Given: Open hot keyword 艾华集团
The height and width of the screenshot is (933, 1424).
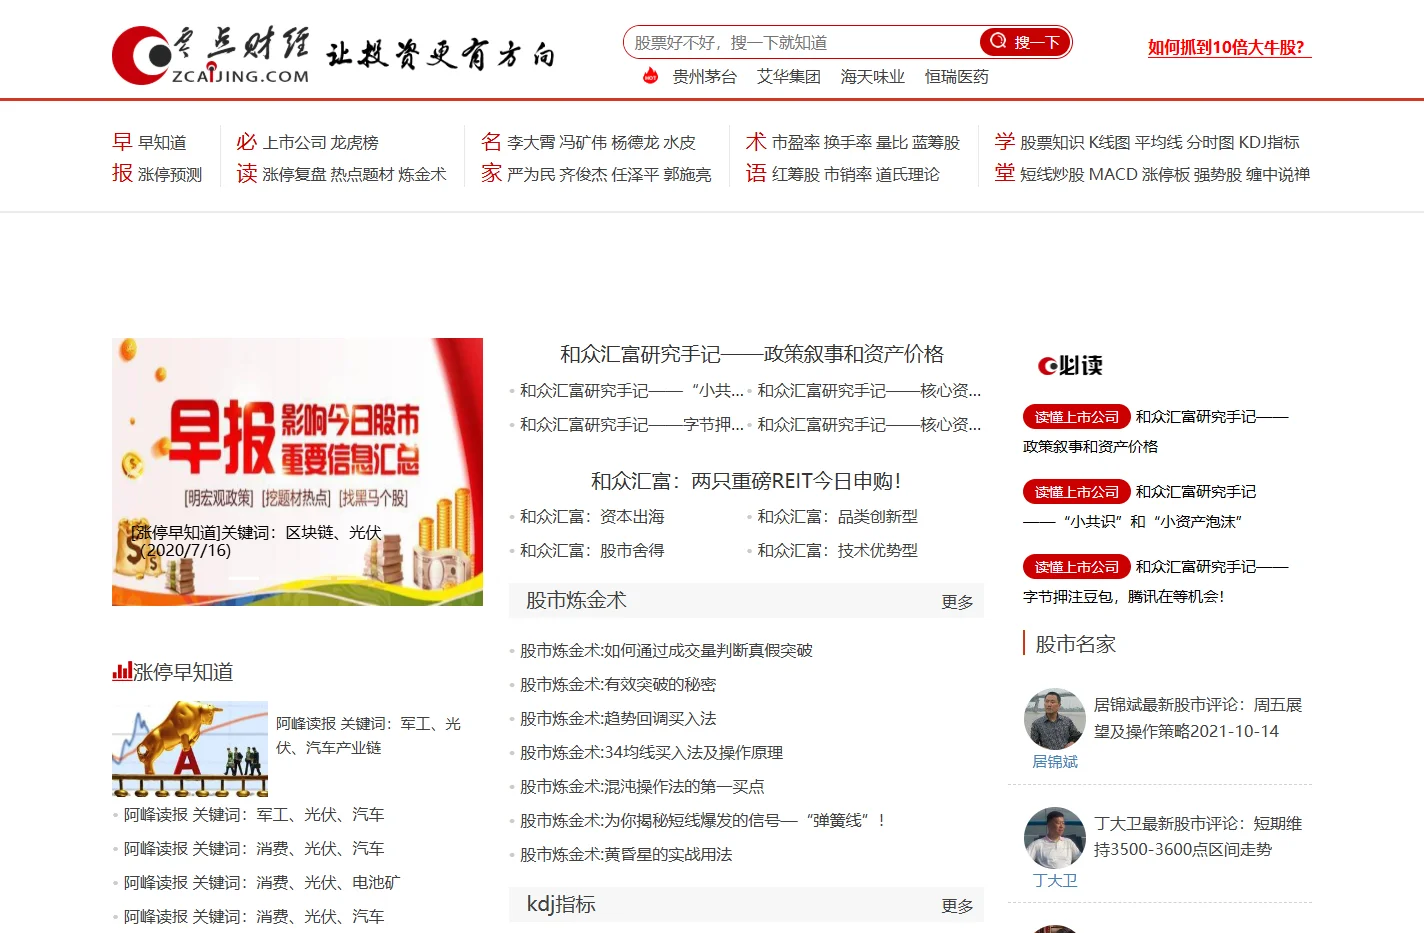Looking at the screenshot, I should tap(788, 77).
